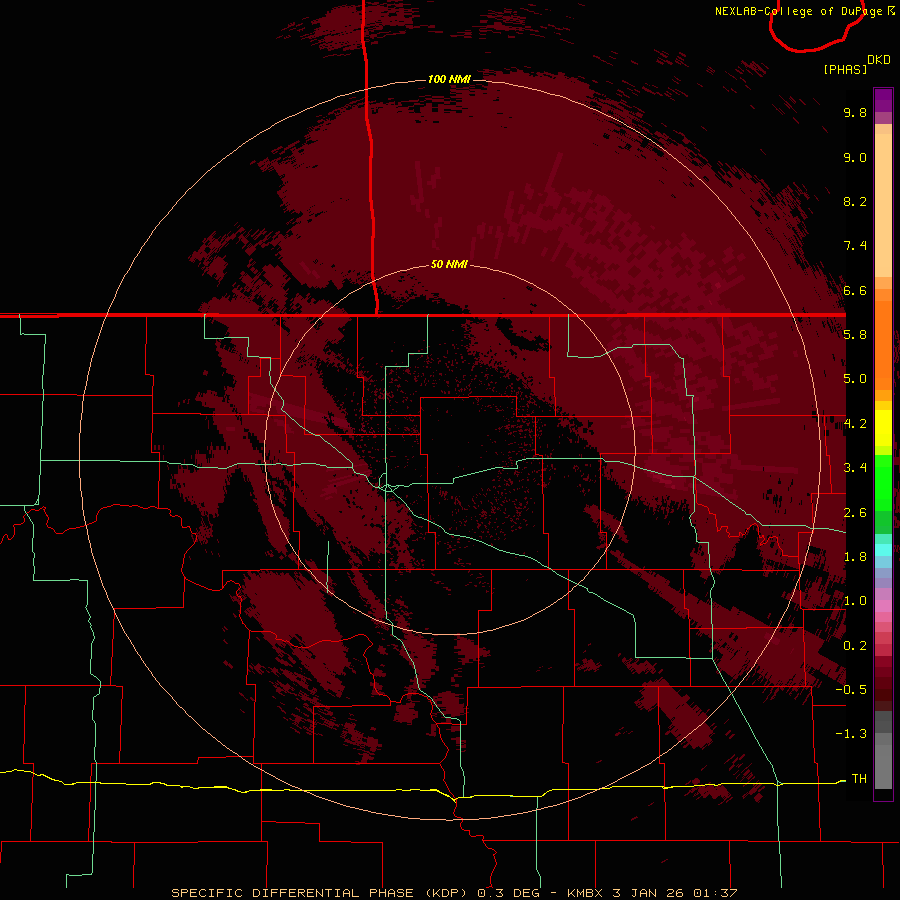Click the 9.8 scale value
The height and width of the screenshot is (900, 900).
click(x=855, y=112)
